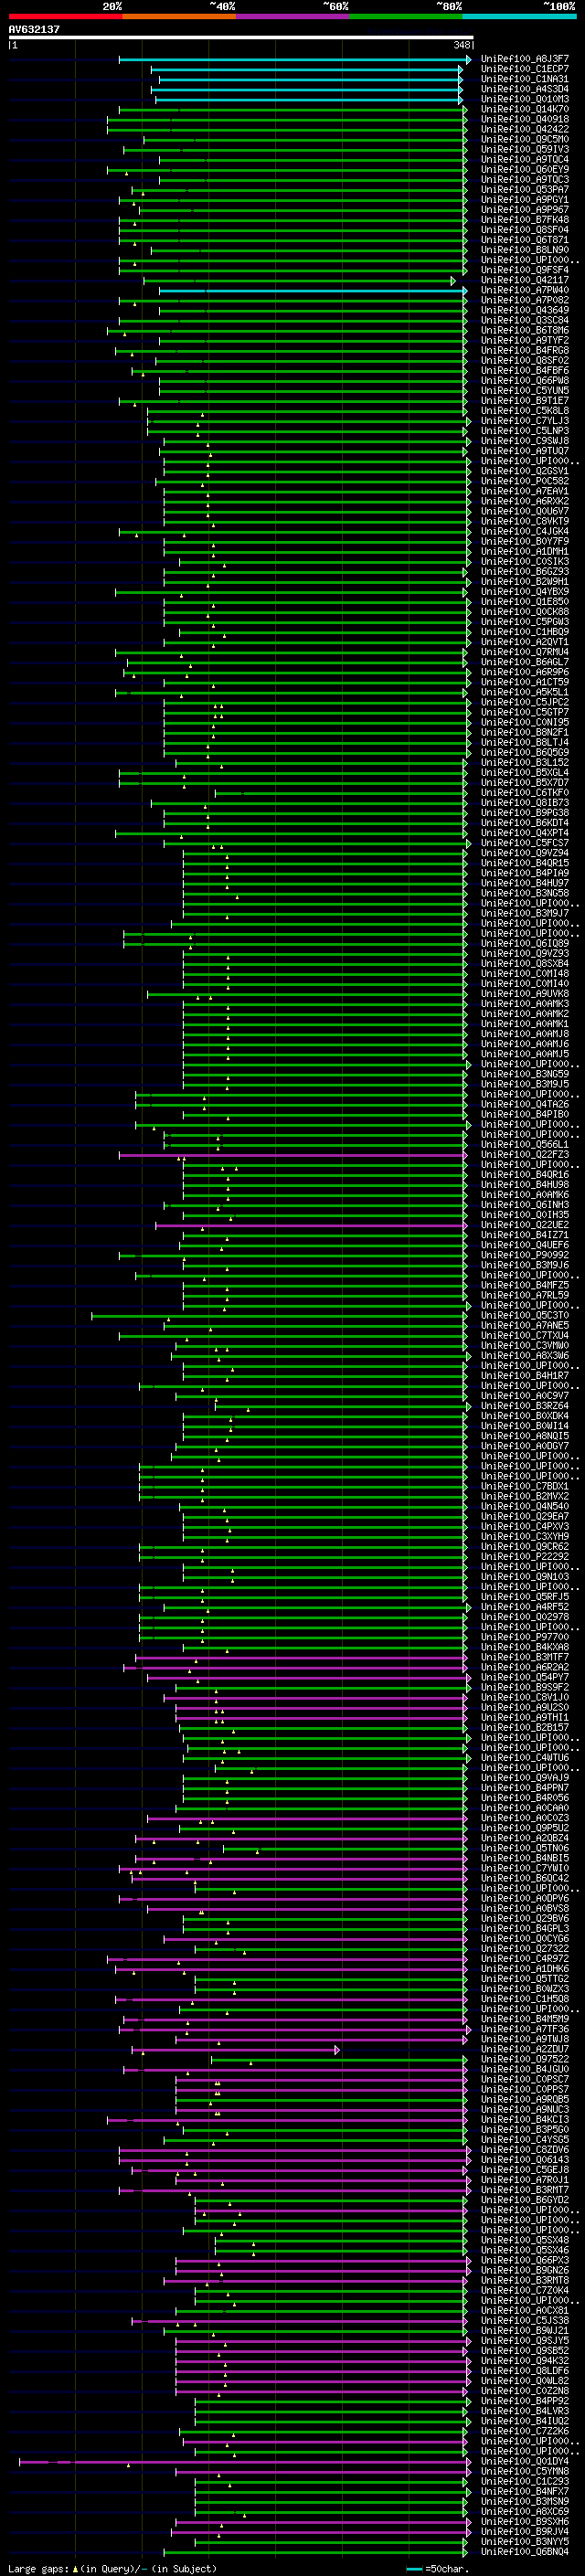
Task: Select the UniRef100_B3L152 hit
Action: 525,762
